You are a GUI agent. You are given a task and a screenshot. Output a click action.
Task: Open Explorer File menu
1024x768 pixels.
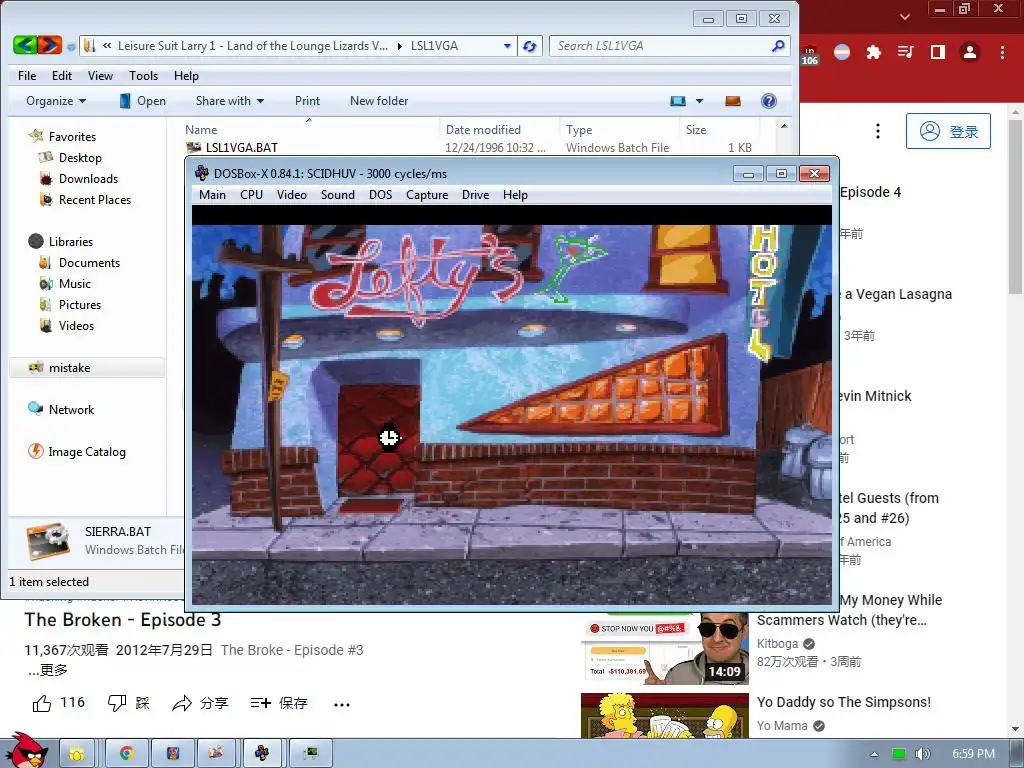tap(27, 76)
